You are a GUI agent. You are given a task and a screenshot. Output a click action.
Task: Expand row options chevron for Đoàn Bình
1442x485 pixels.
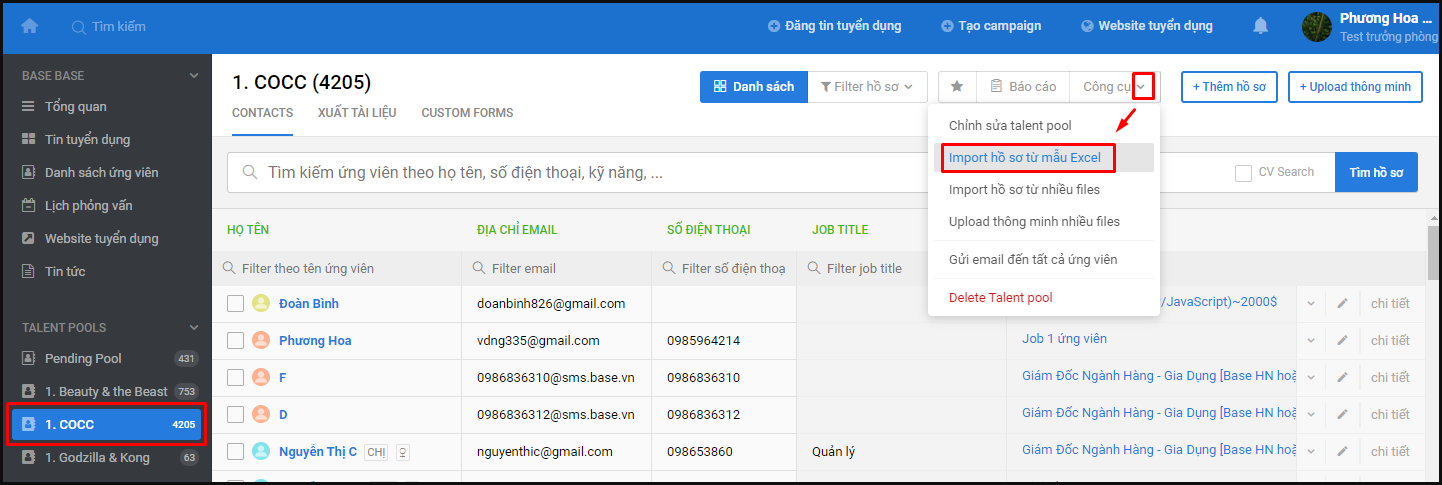(1311, 304)
